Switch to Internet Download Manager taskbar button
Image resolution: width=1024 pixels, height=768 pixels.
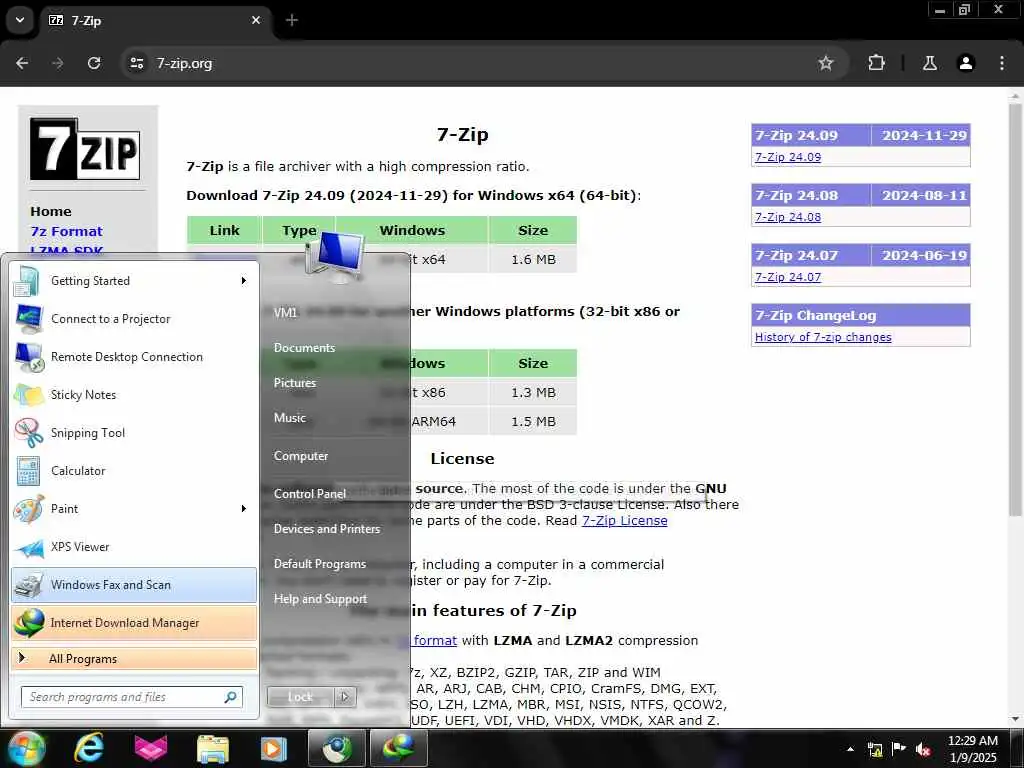(x=399, y=748)
